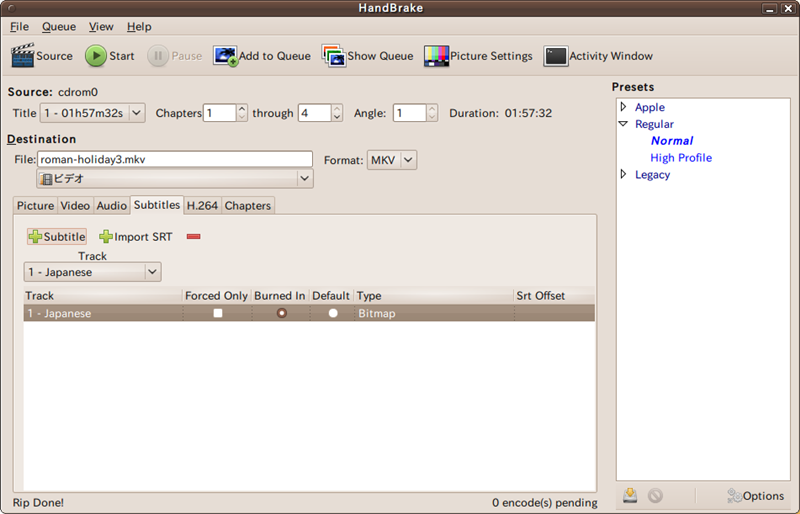Open the Title dropdown 1 - 01h57m32s
The image size is (800, 514).
point(92,113)
